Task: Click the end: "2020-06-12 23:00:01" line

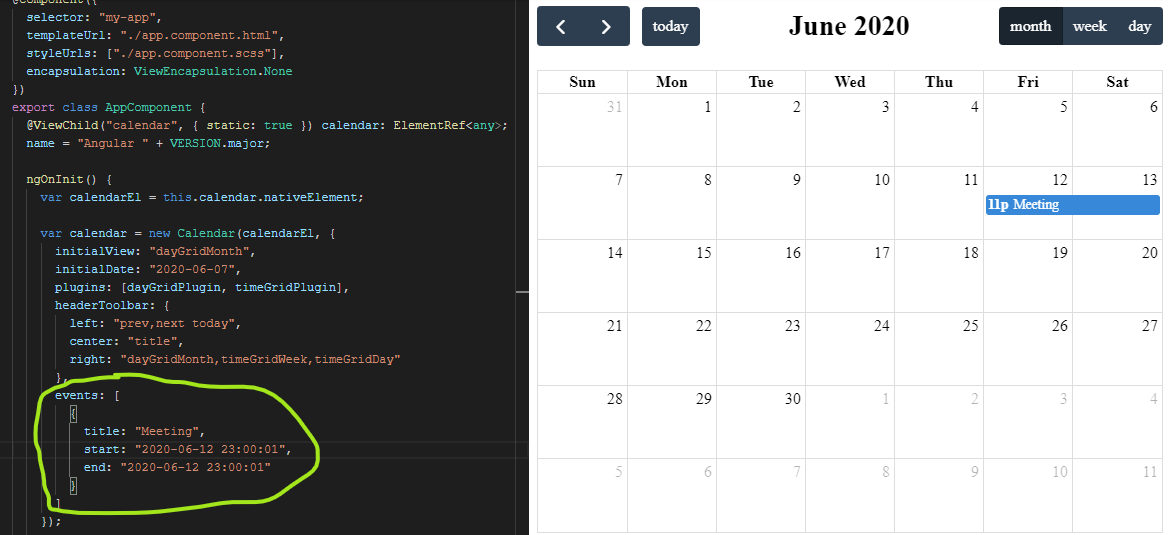Action: click(x=177, y=467)
